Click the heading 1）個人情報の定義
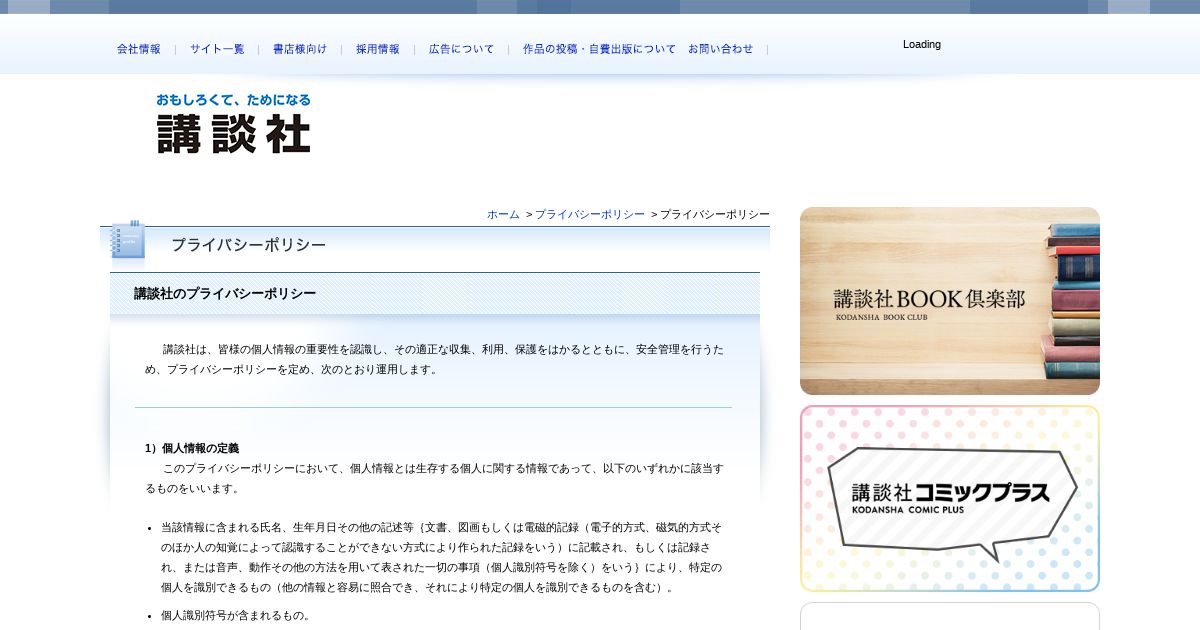Image resolution: width=1200 pixels, height=630 pixels. [192, 448]
